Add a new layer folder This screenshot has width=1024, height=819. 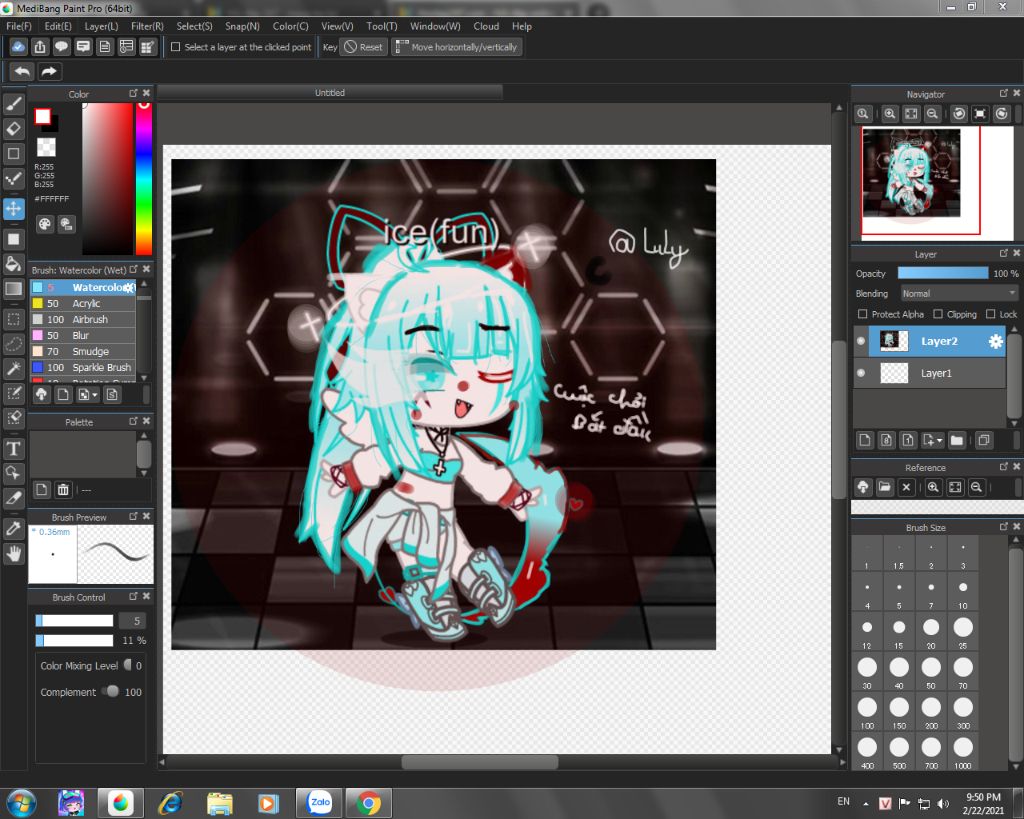pyautogui.click(x=957, y=440)
